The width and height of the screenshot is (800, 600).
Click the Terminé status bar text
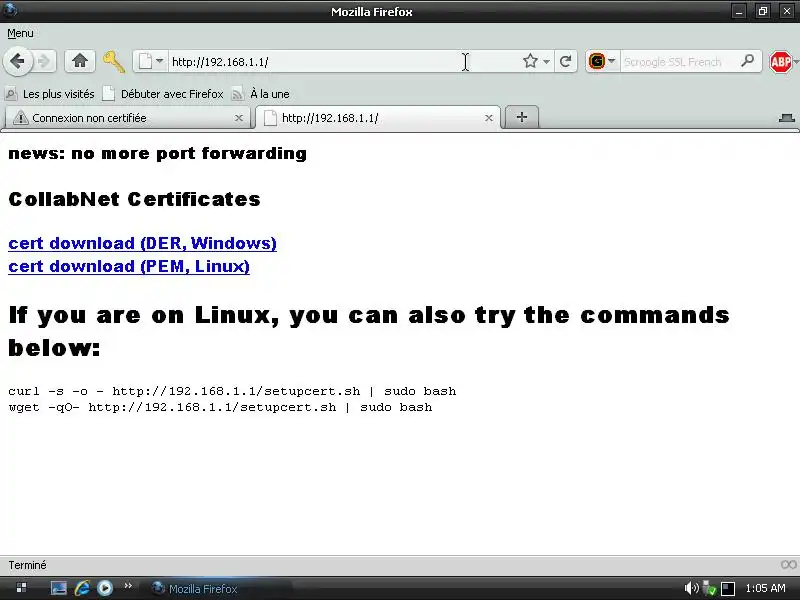pos(27,565)
